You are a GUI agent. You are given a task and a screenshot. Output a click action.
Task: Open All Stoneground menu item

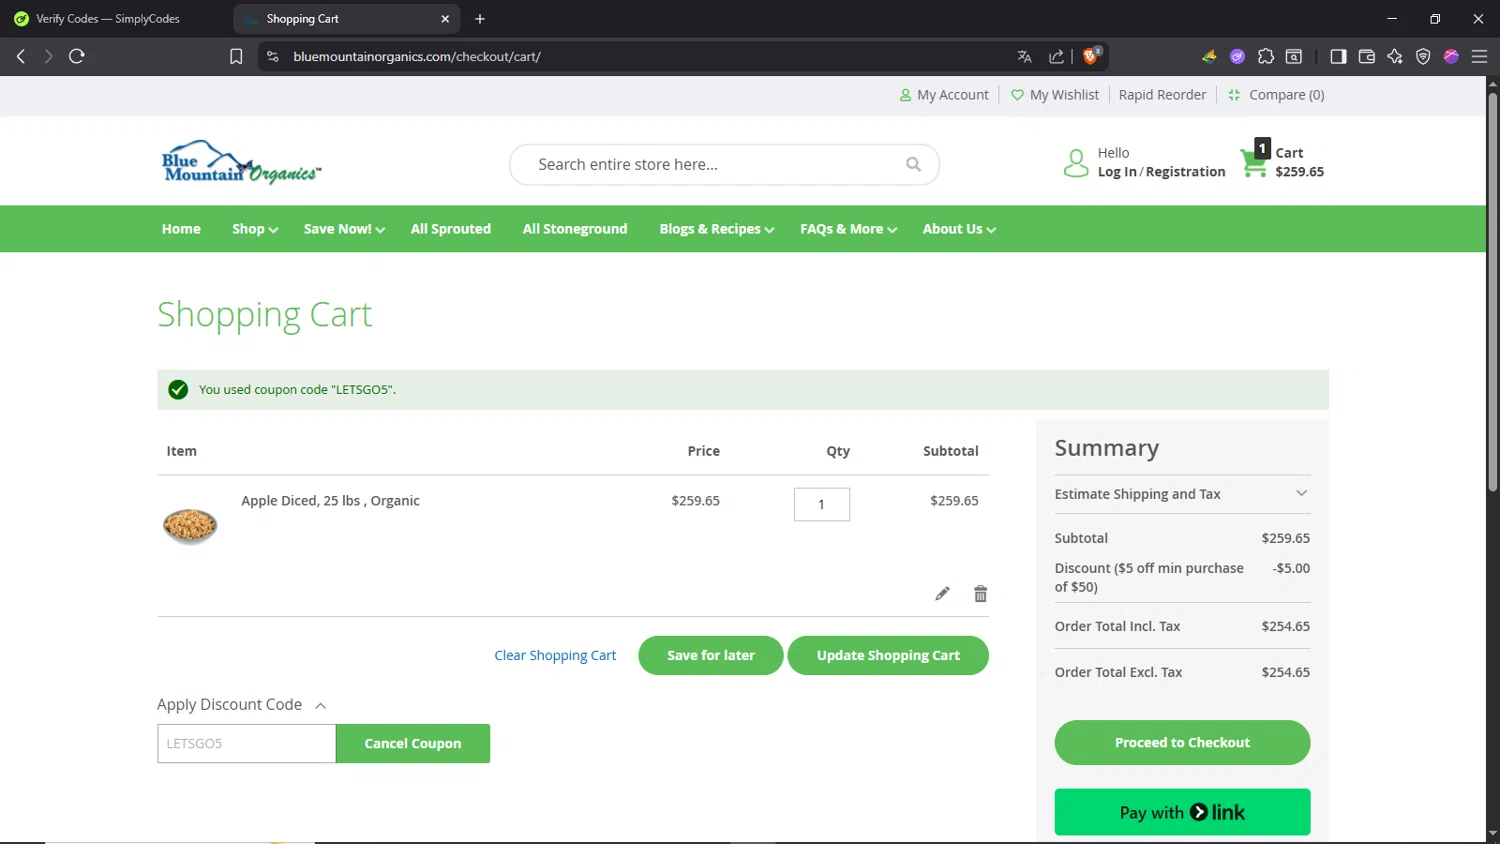point(575,229)
